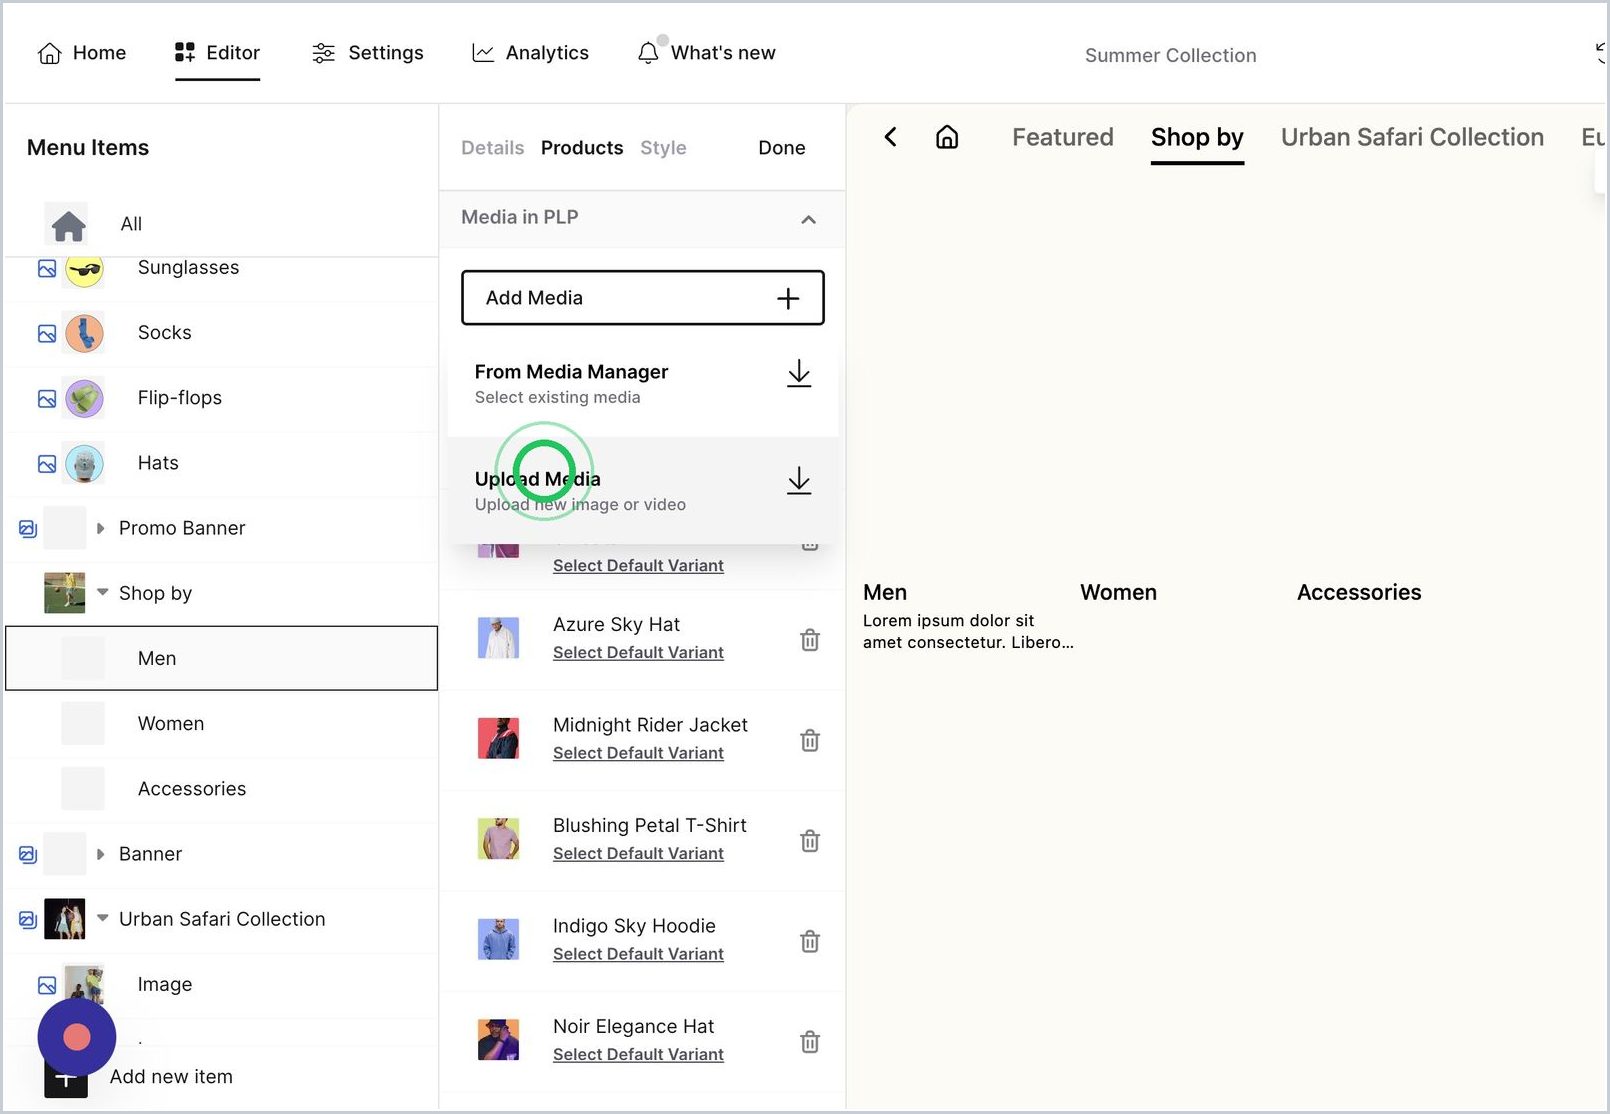Collapse the Shop by tree item
The image size is (1610, 1114).
tap(102, 592)
